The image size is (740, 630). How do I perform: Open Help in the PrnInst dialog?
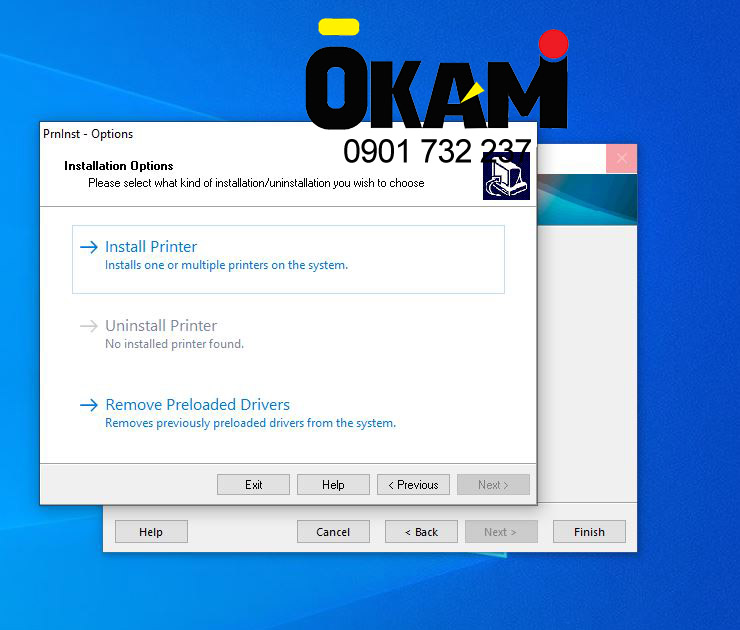coord(333,485)
